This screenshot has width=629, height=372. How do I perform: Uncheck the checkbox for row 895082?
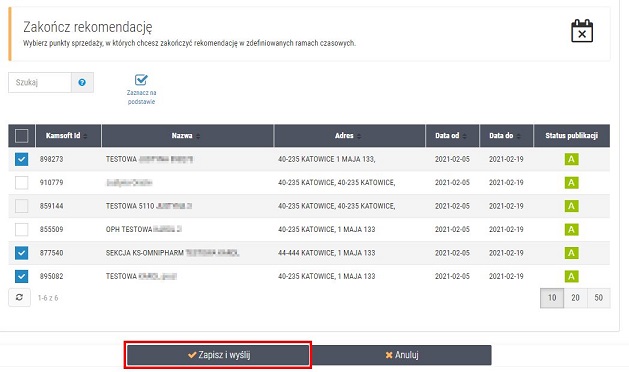22,276
